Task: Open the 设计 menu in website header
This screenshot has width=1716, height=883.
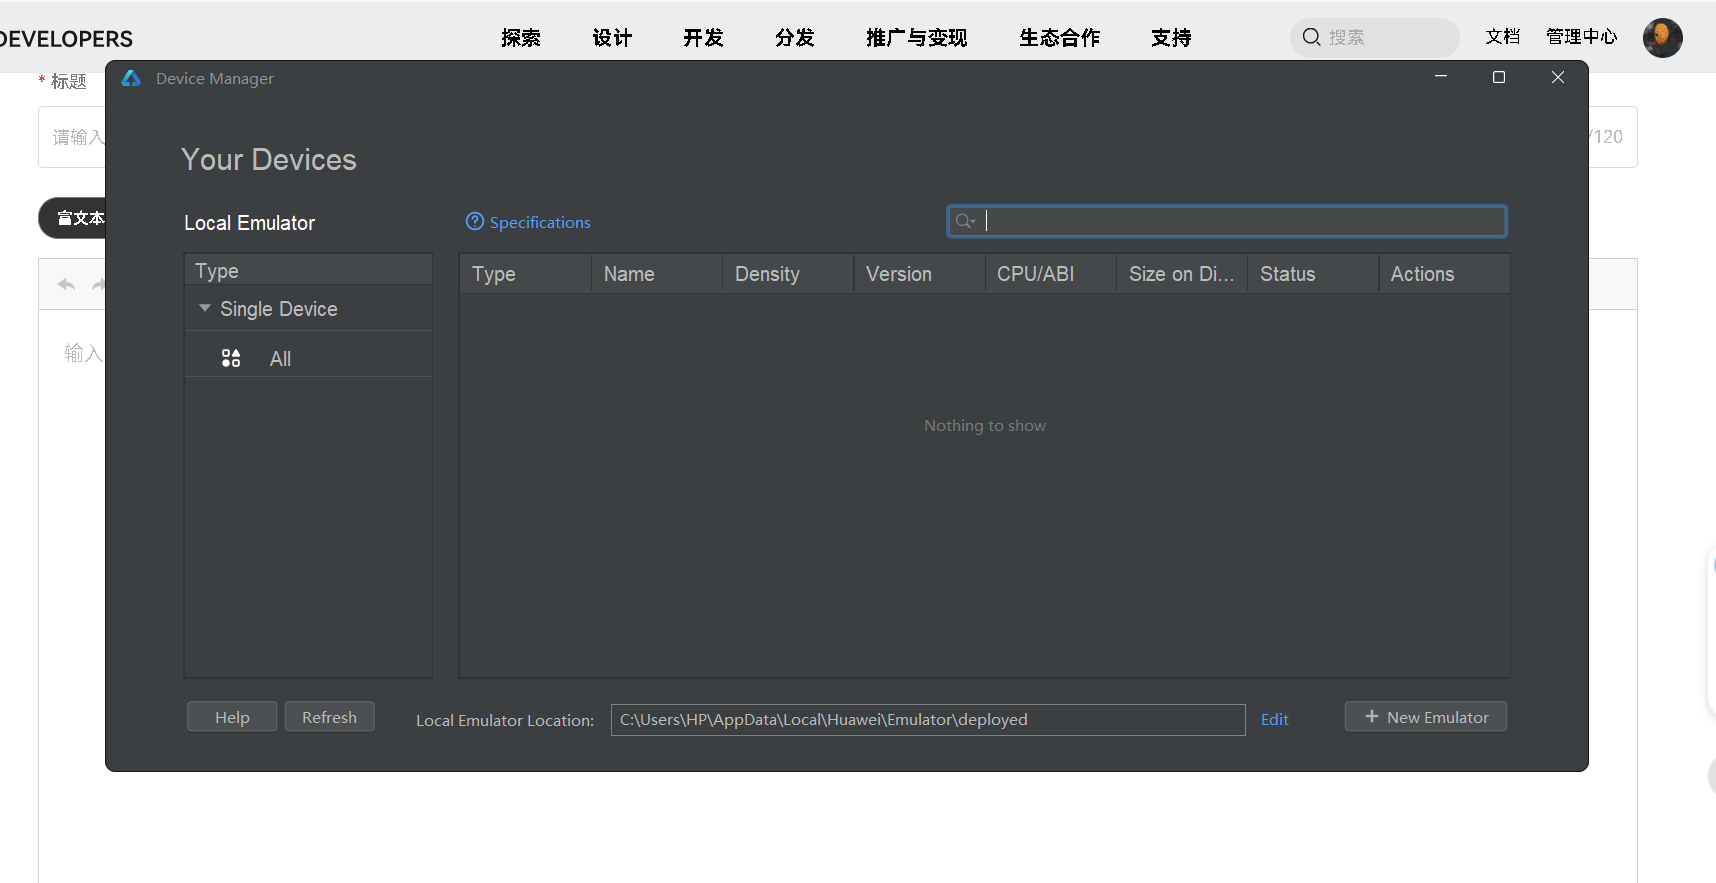Action: click(612, 38)
